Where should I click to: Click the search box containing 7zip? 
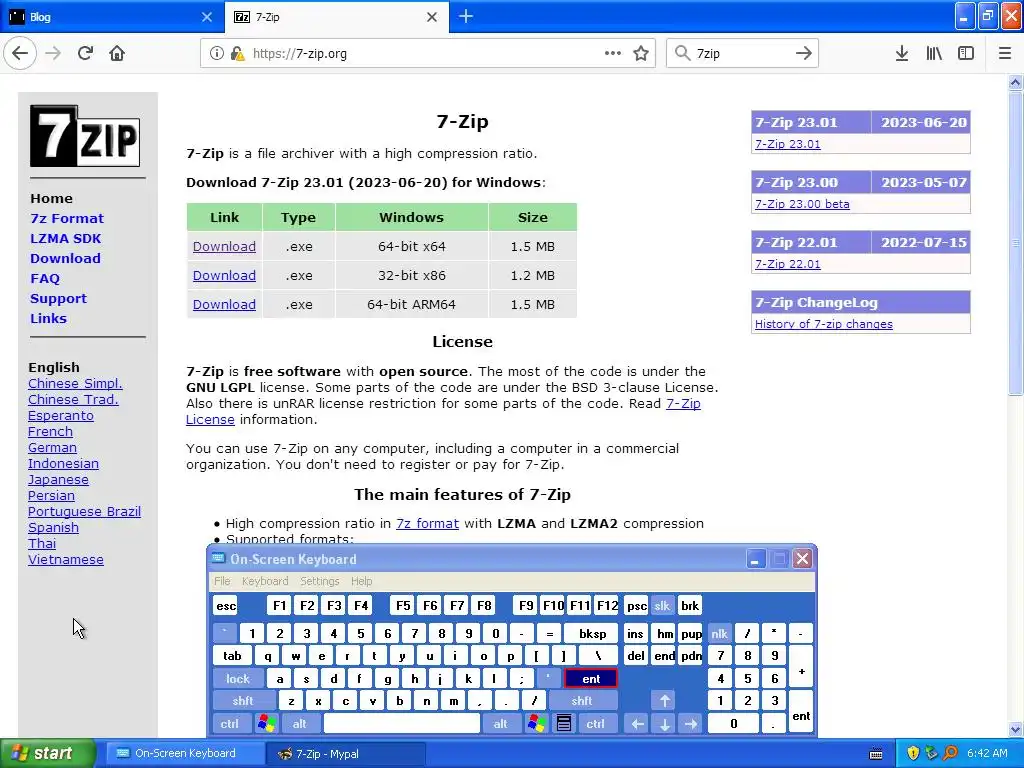741,53
